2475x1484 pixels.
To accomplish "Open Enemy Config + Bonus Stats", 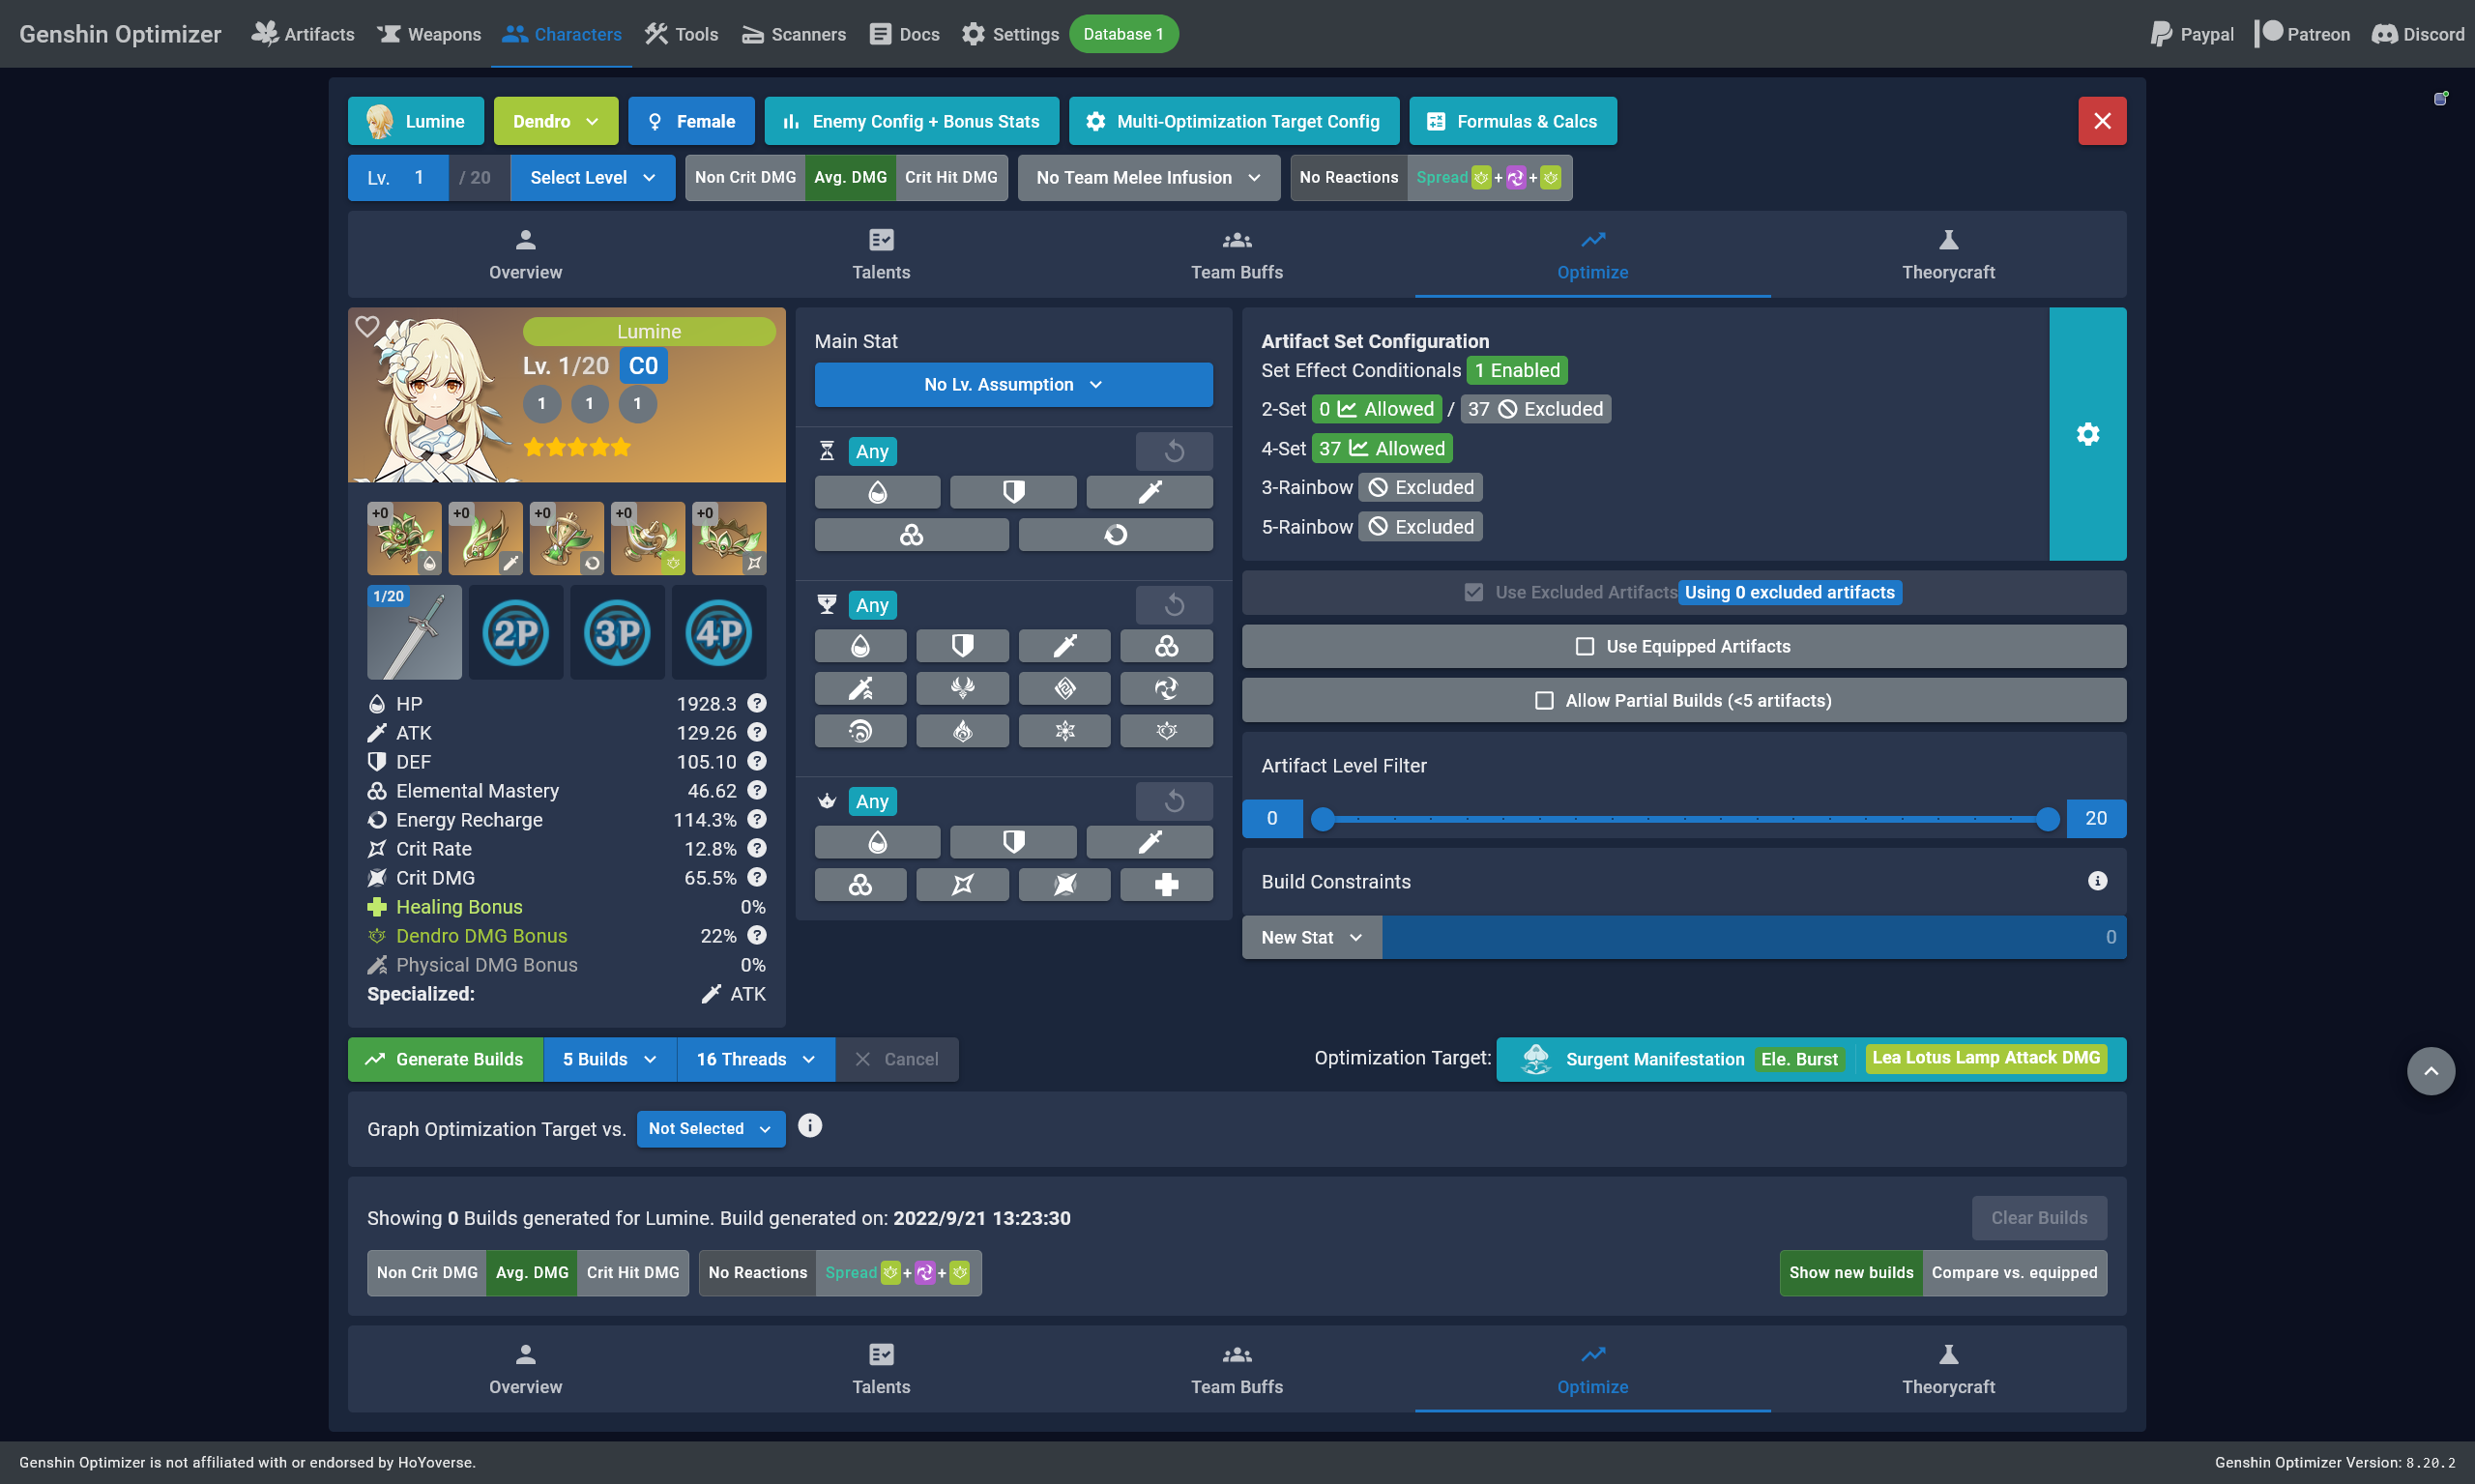I will 910,120.
